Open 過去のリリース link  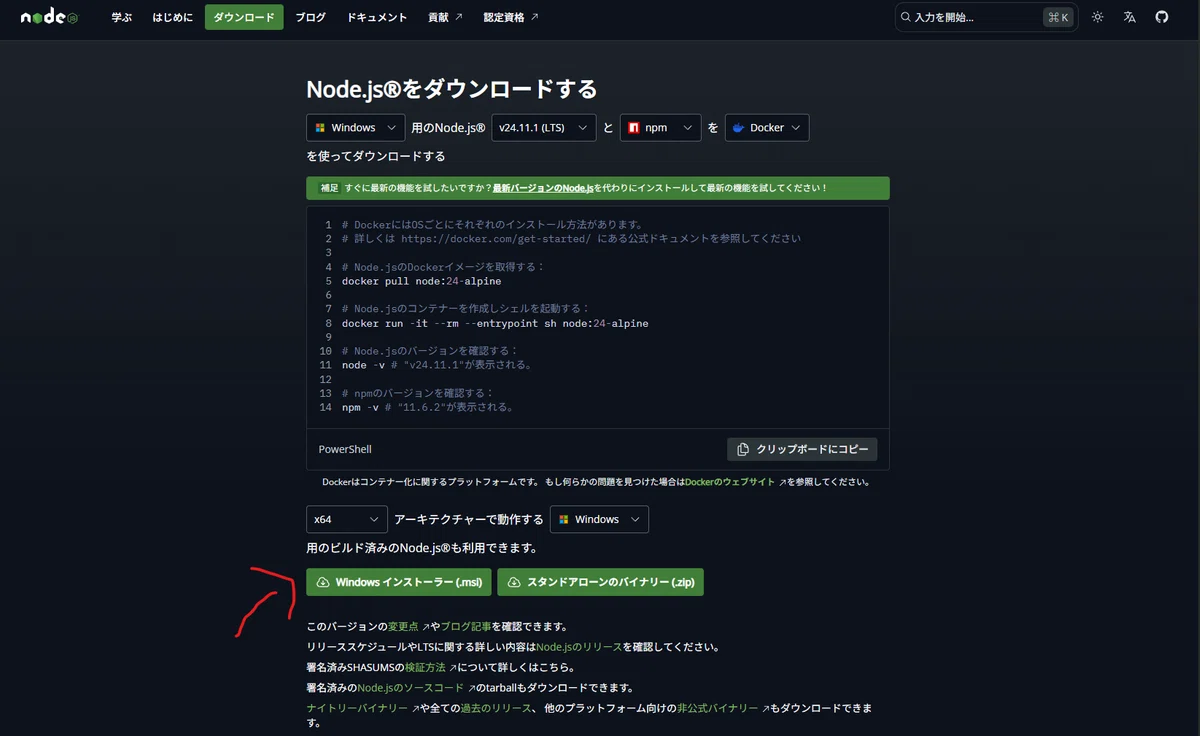click(x=495, y=708)
